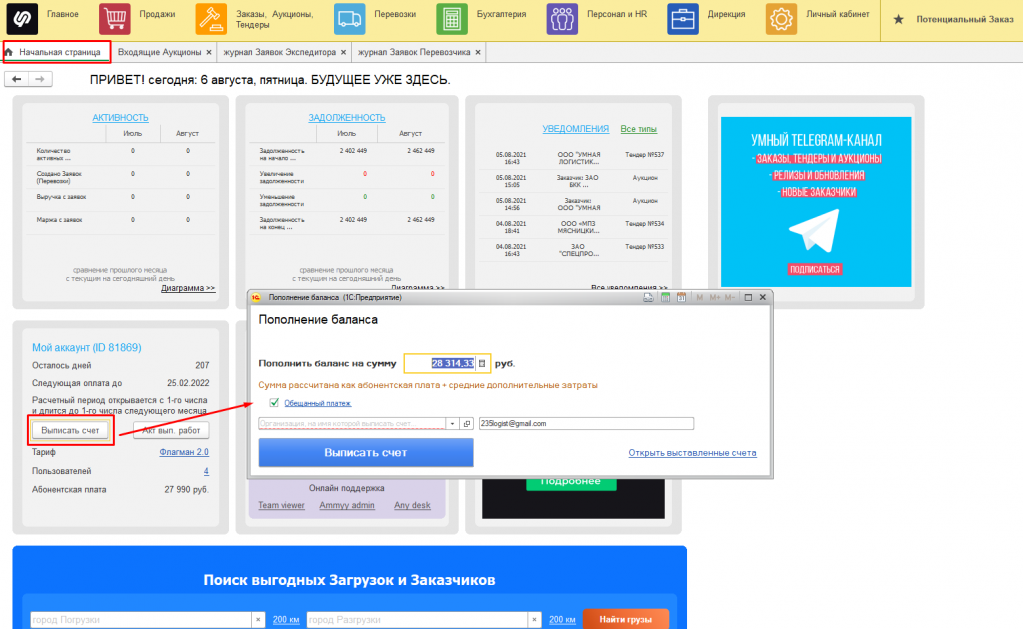The height and width of the screenshot is (629, 1023).
Task: Open the УВЕДОМЛЕНИЯ heading link
Action: click(x=575, y=129)
